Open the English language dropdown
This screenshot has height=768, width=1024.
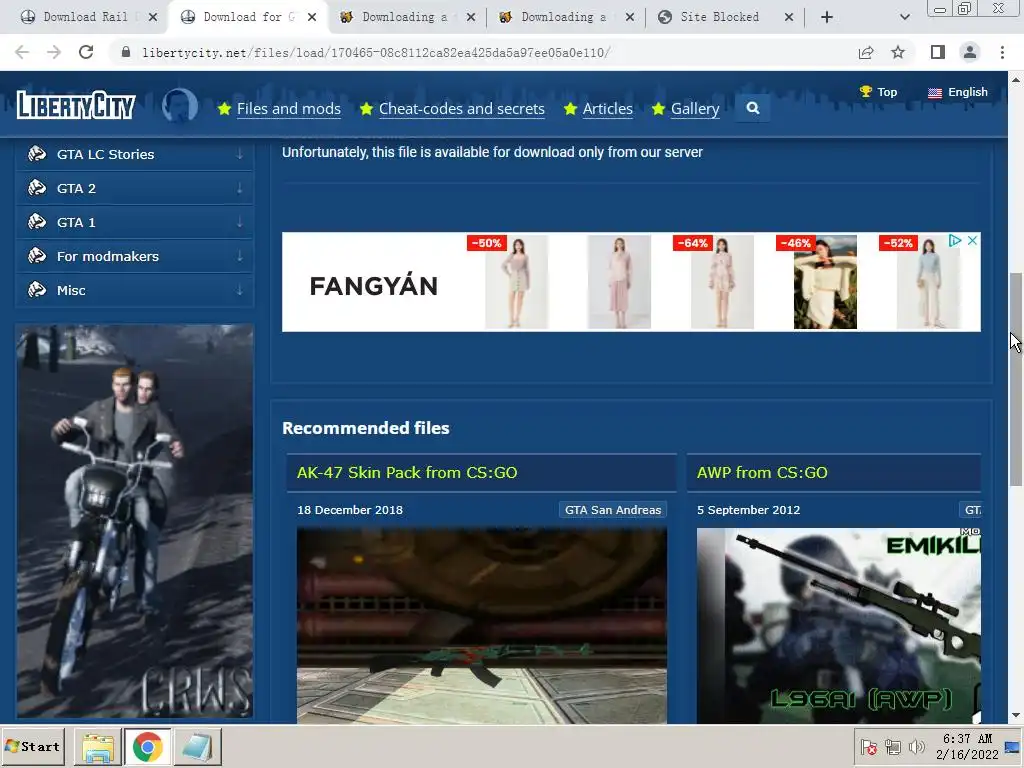[x=958, y=92]
